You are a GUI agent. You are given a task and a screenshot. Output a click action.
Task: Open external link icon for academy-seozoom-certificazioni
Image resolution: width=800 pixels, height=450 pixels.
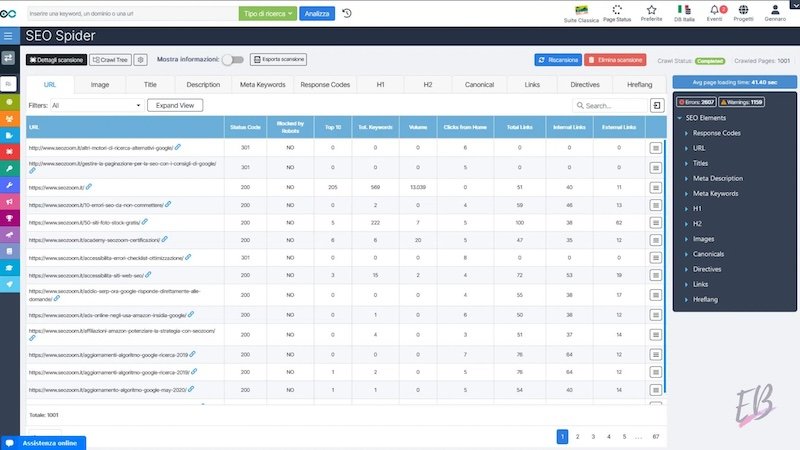(164, 239)
